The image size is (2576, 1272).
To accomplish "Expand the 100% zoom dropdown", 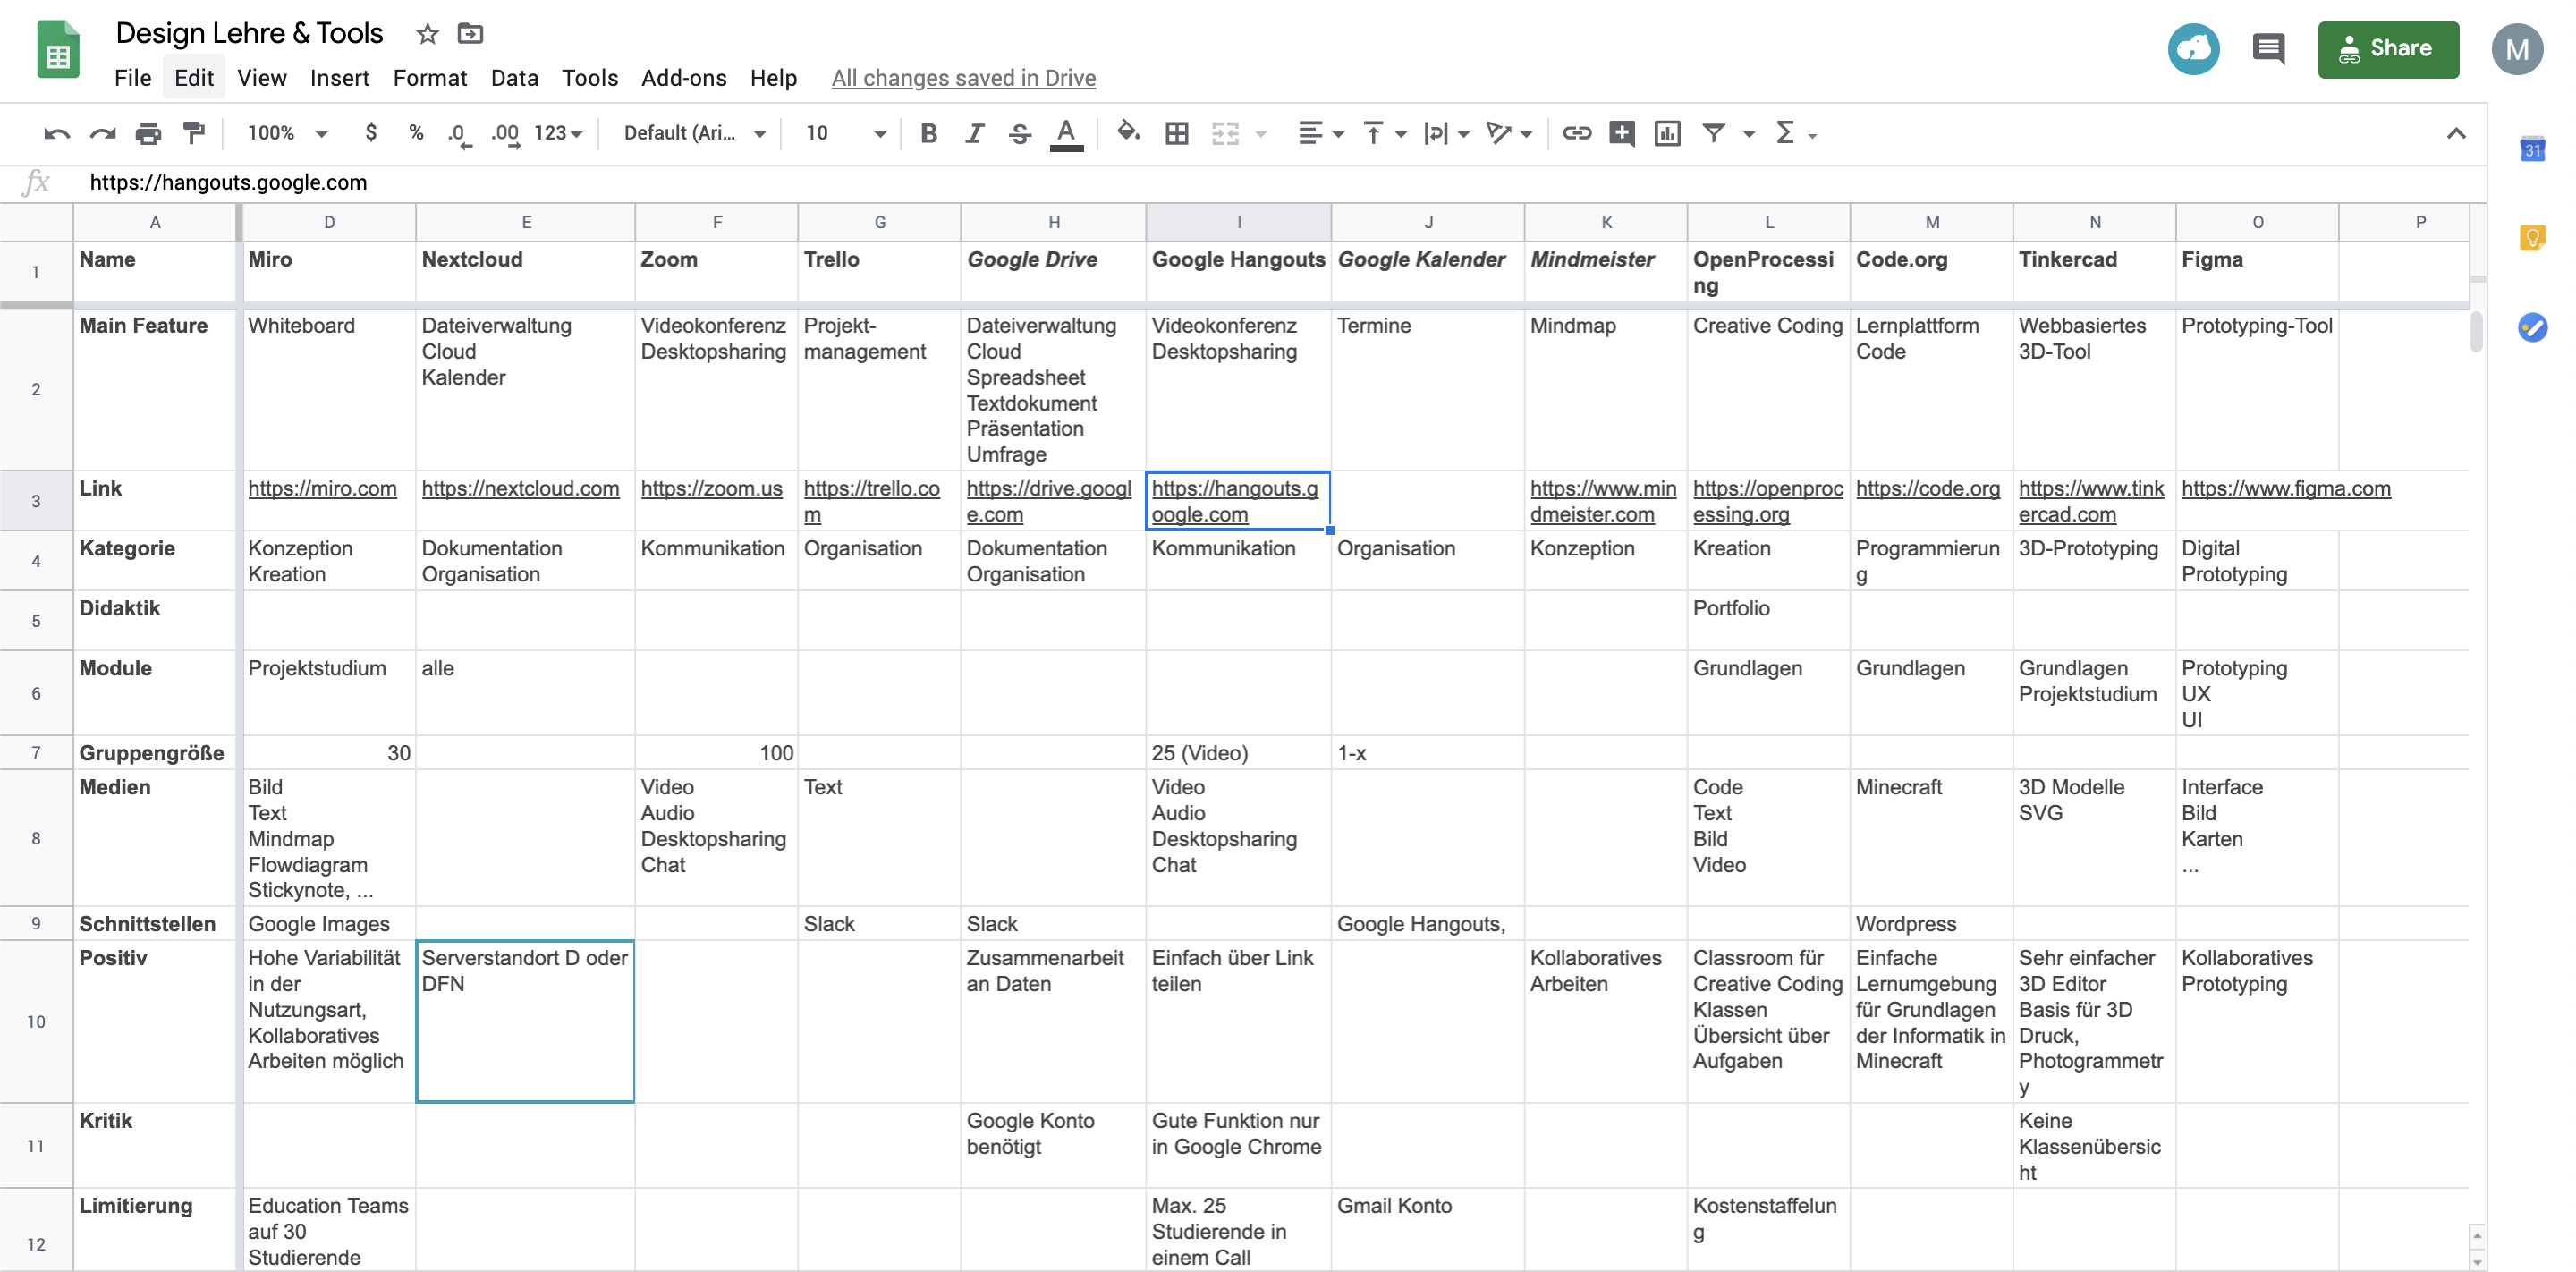I will click(x=288, y=133).
